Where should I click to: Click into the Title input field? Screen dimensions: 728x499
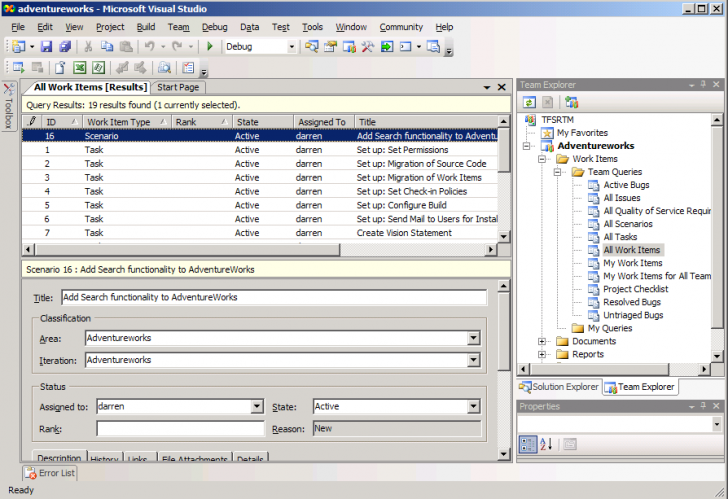[x=274, y=298]
